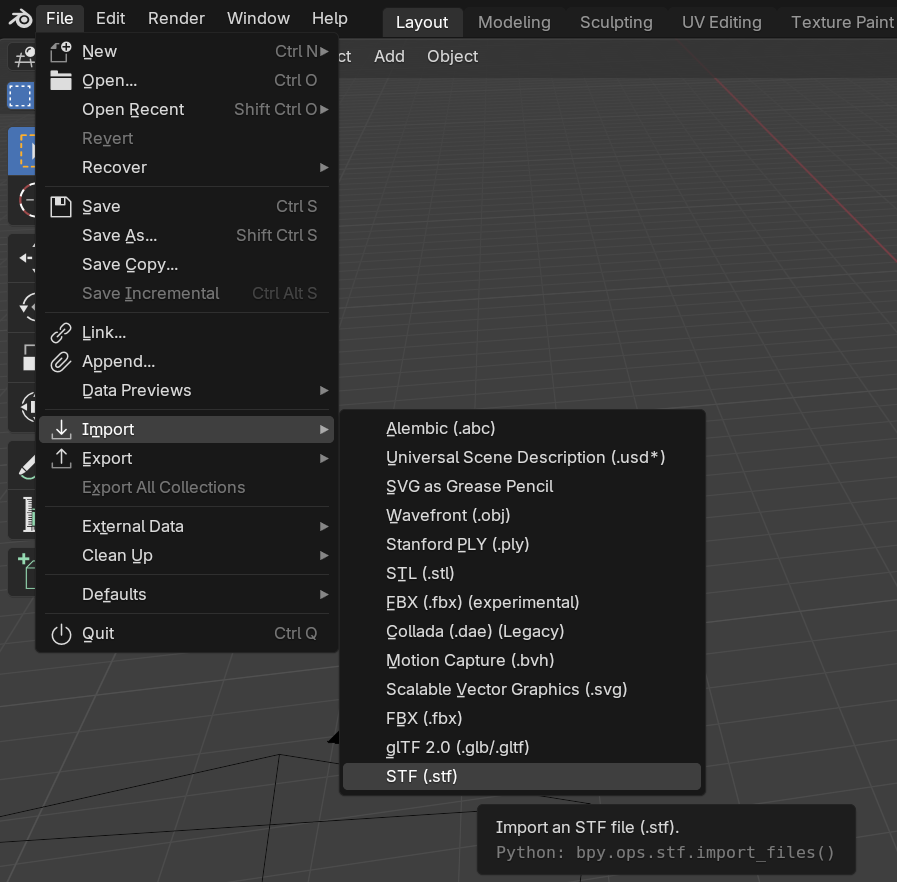Import Motion Capture (.bvh)
The width and height of the screenshot is (897, 882).
point(522,661)
